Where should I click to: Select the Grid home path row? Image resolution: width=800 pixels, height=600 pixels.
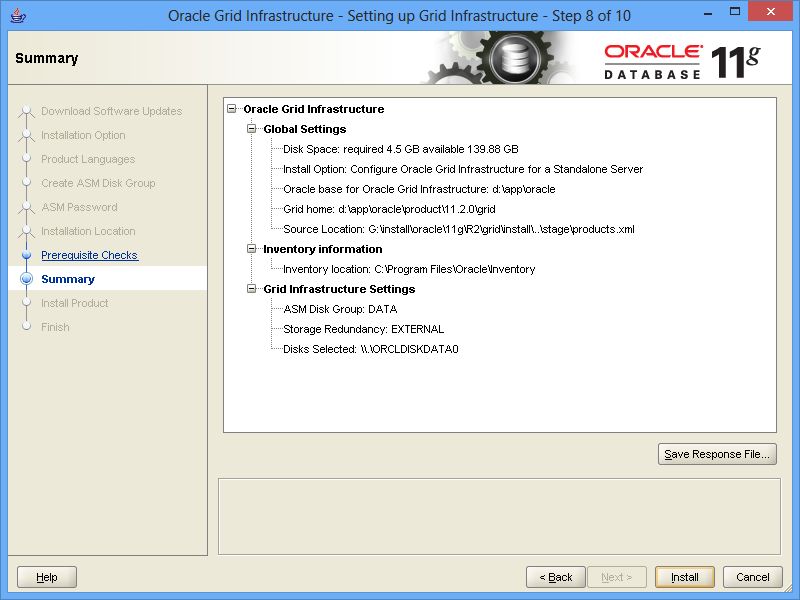[389, 209]
